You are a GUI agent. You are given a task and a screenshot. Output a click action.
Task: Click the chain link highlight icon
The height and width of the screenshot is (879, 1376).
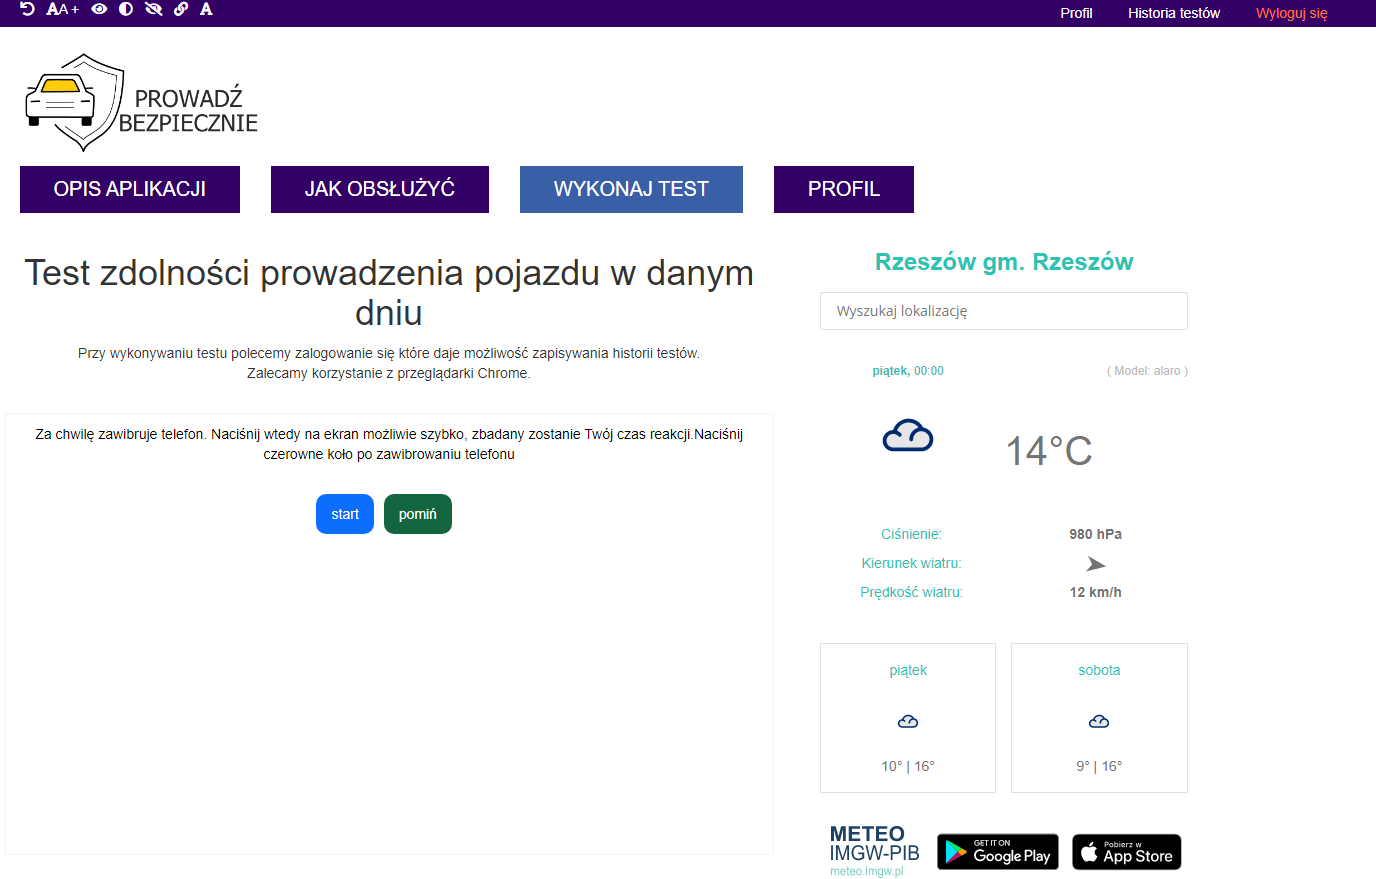click(181, 9)
